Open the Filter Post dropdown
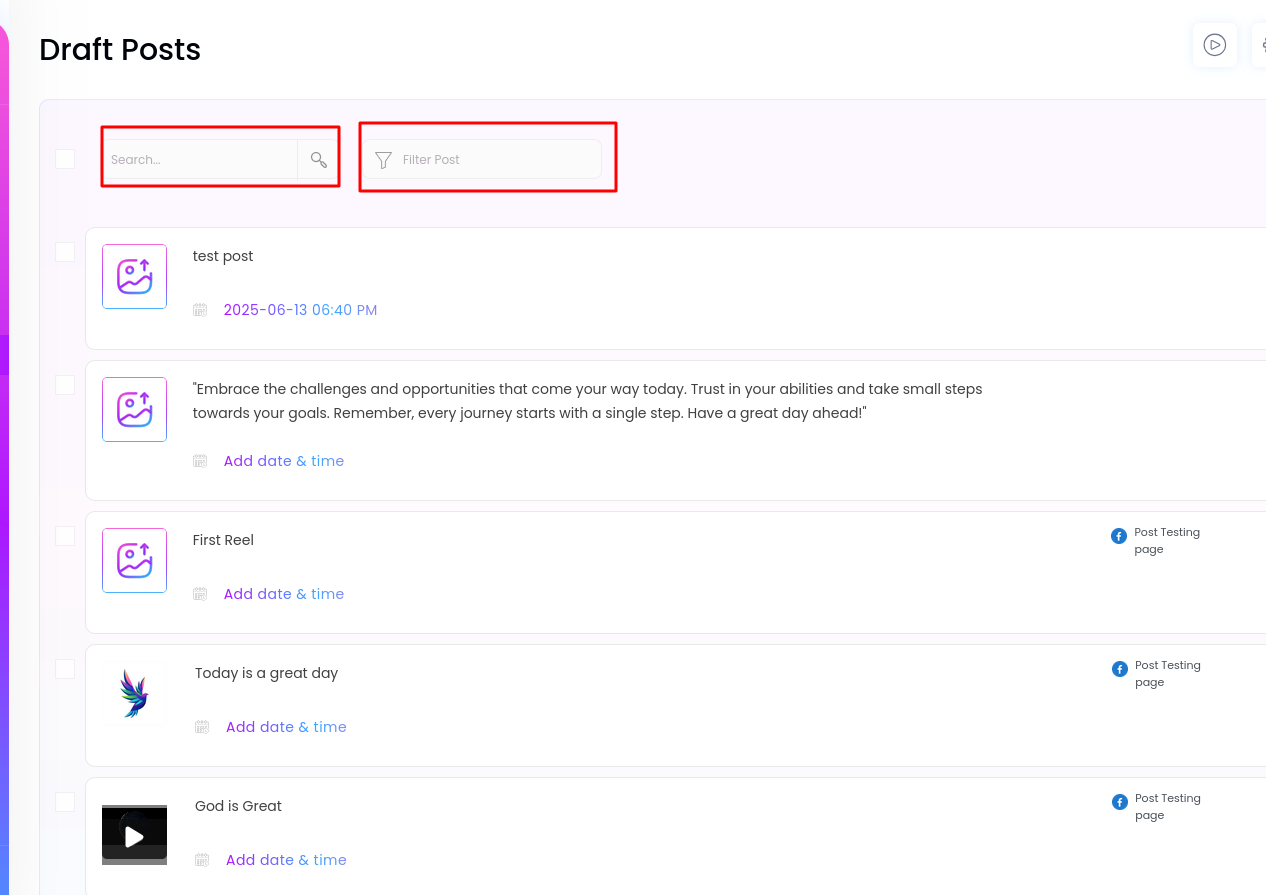 pyautogui.click(x=482, y=160)
